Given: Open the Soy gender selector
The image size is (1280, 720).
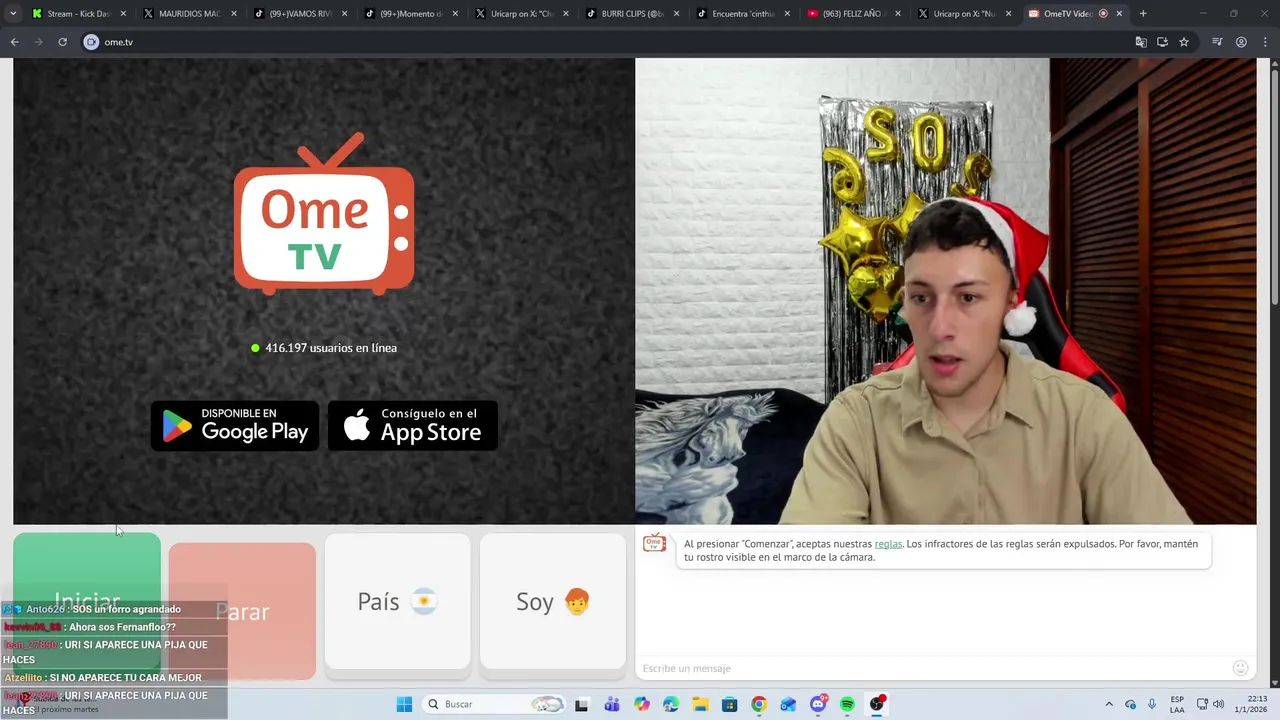Looking at the screenshot, I should pos(553,601).
